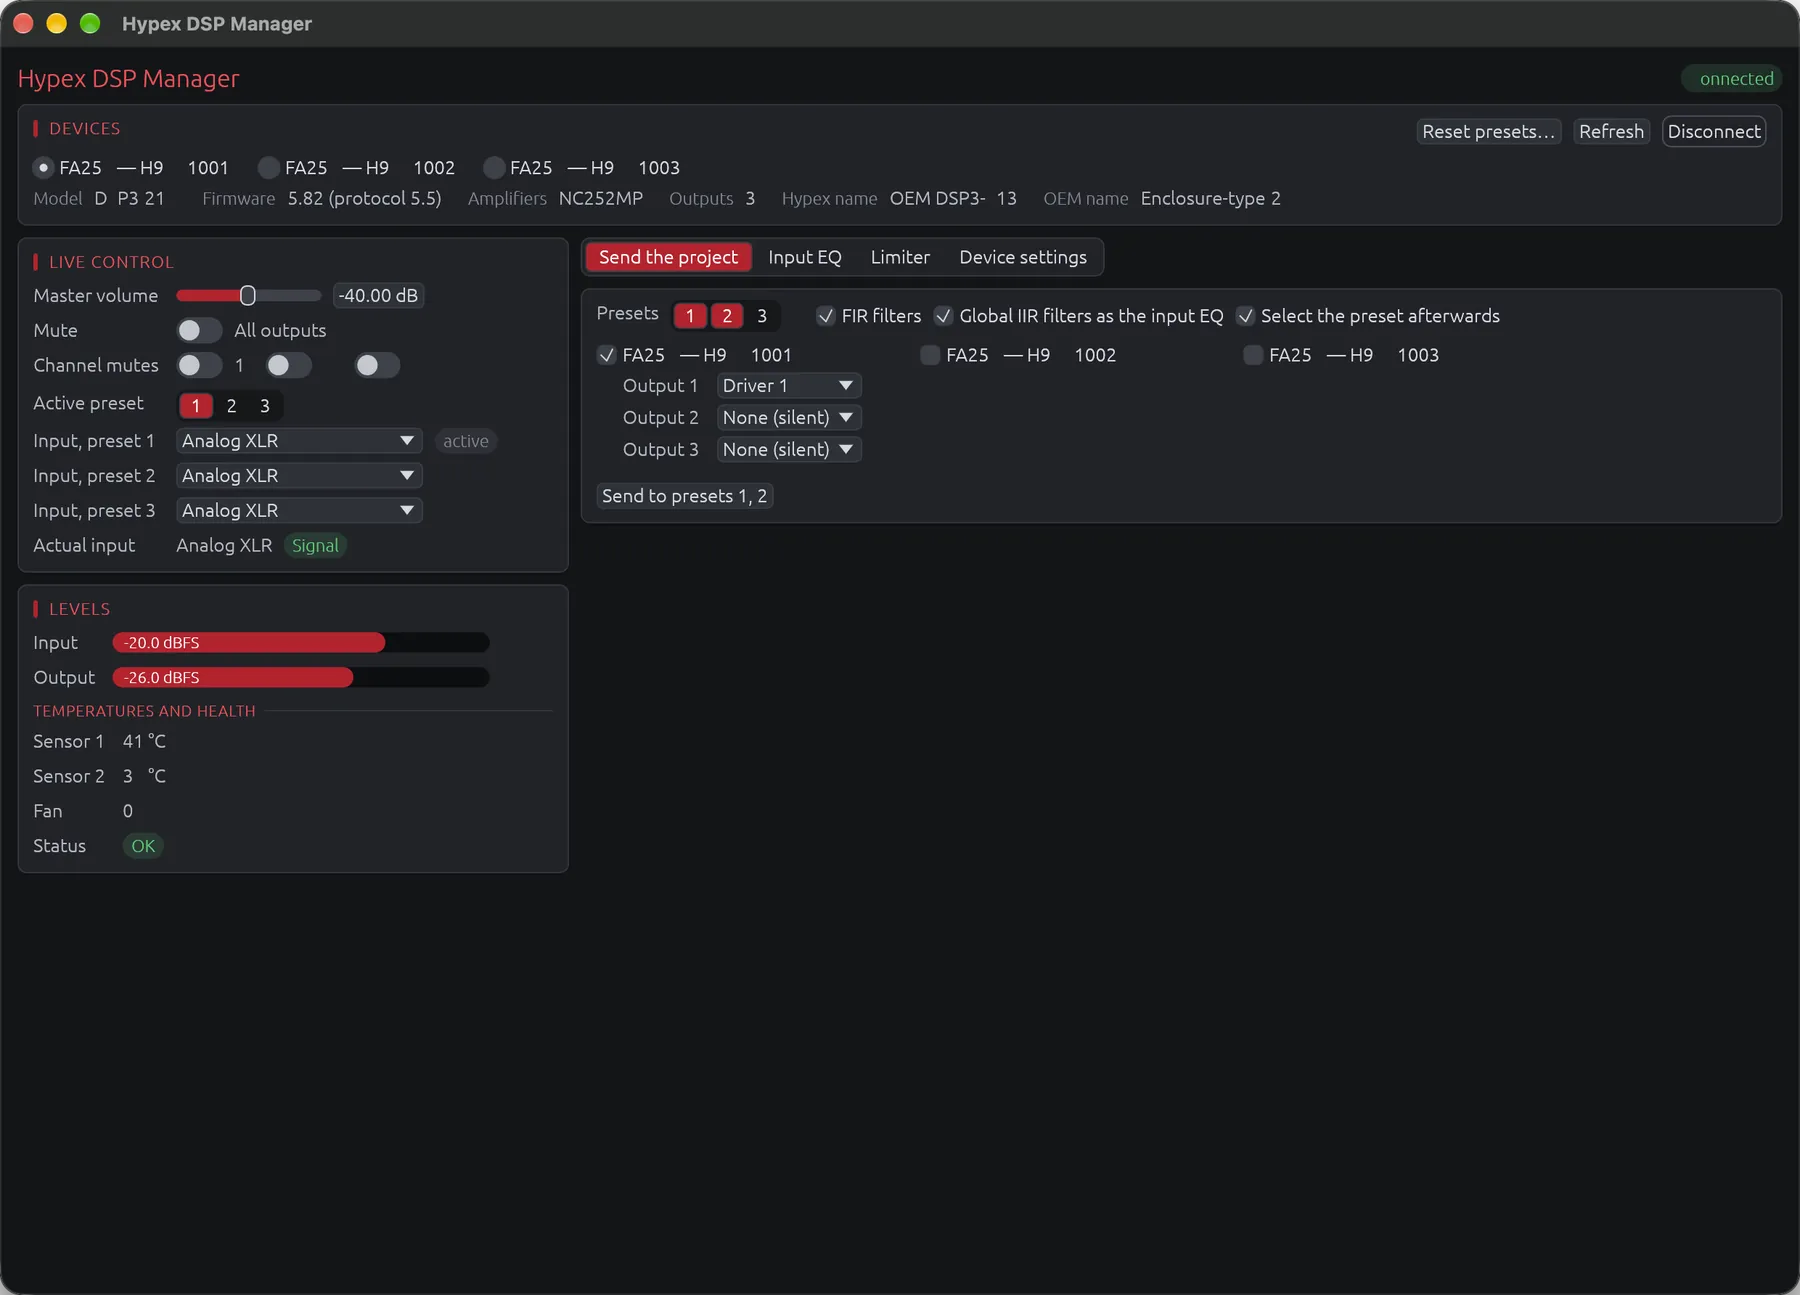
Task: Click the Hypex DSP Manager red heading
Action: pos(128,78)
